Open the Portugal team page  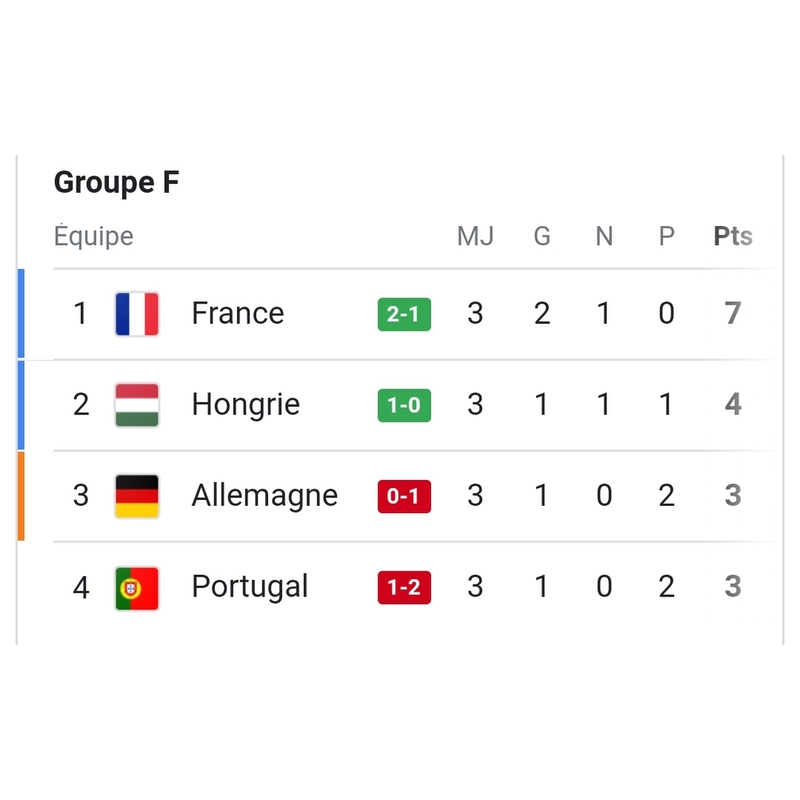(250, 587)
